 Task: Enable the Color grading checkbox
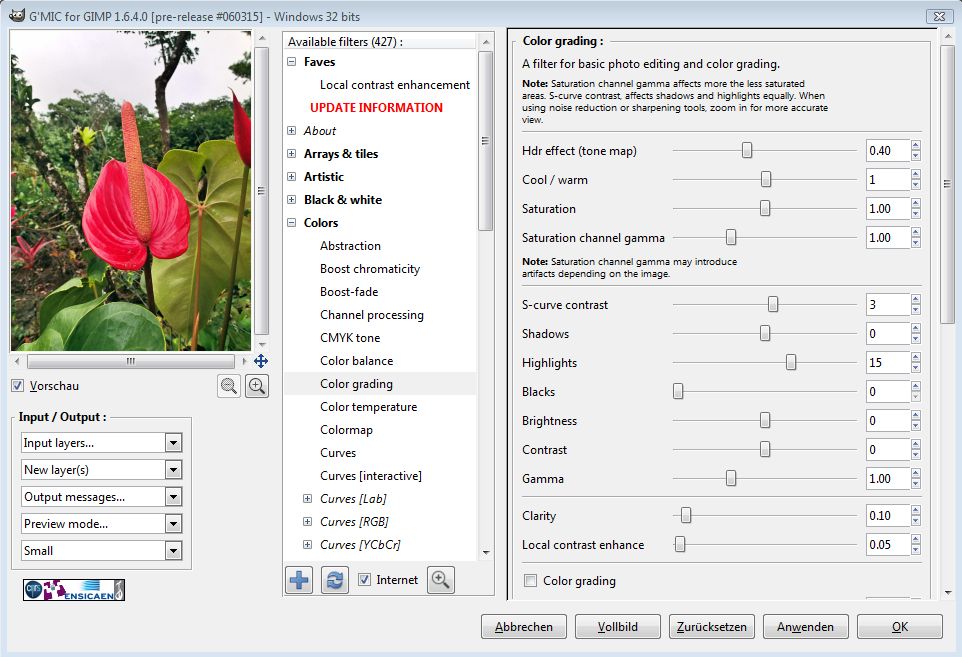(x=531, y=580)
